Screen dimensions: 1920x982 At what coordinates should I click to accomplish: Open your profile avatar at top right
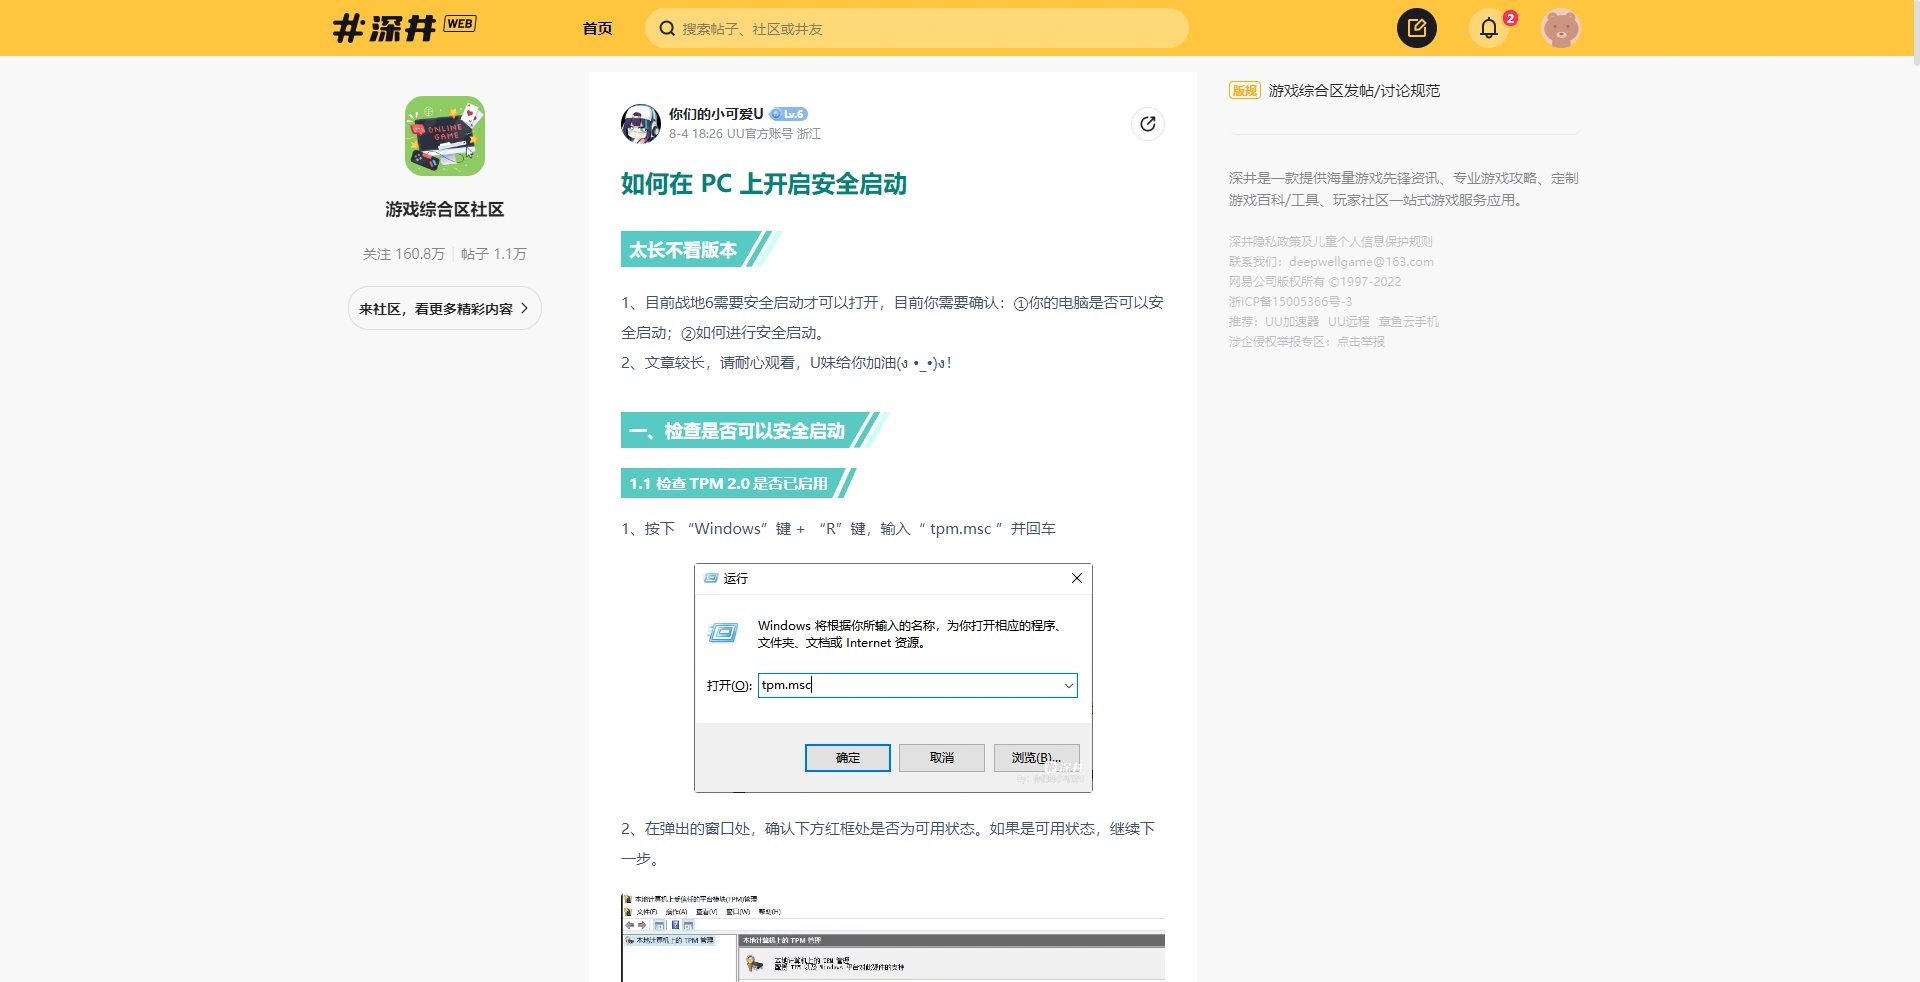(x=1561, y=28)
